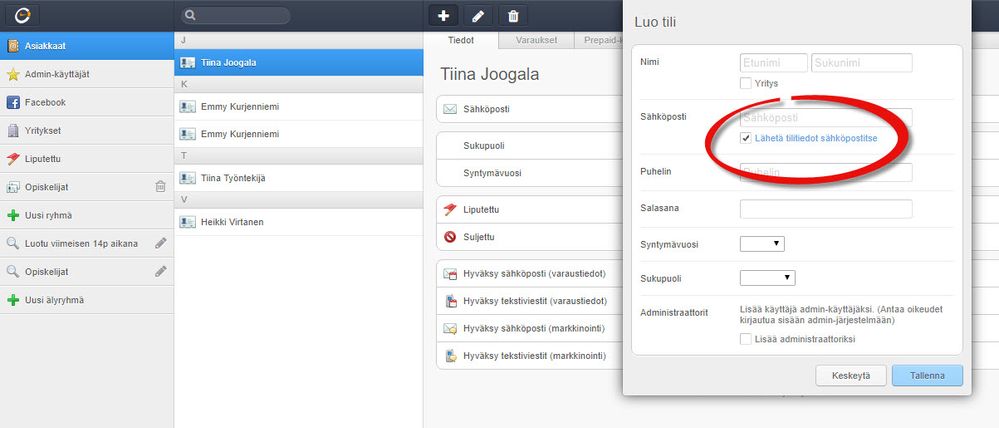Click the Salasana input field

tap(826, 209)
